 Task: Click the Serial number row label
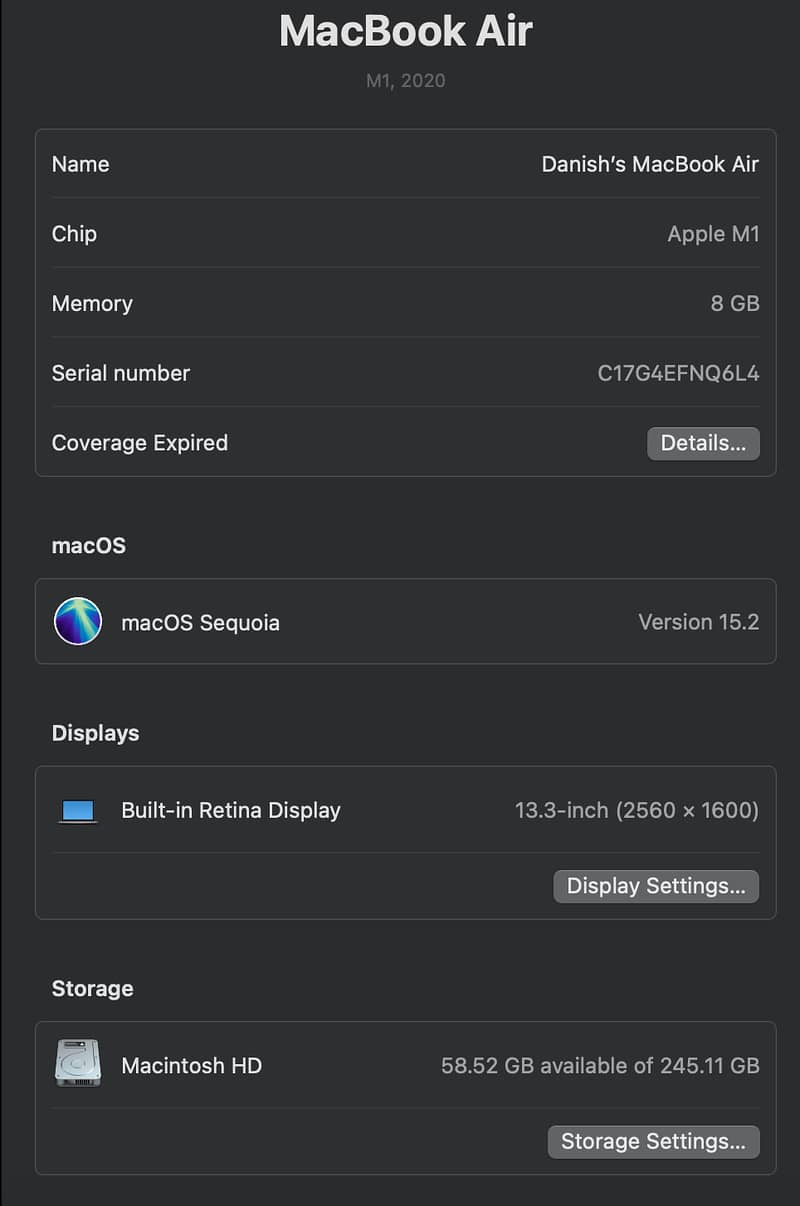tap(121, 373)
